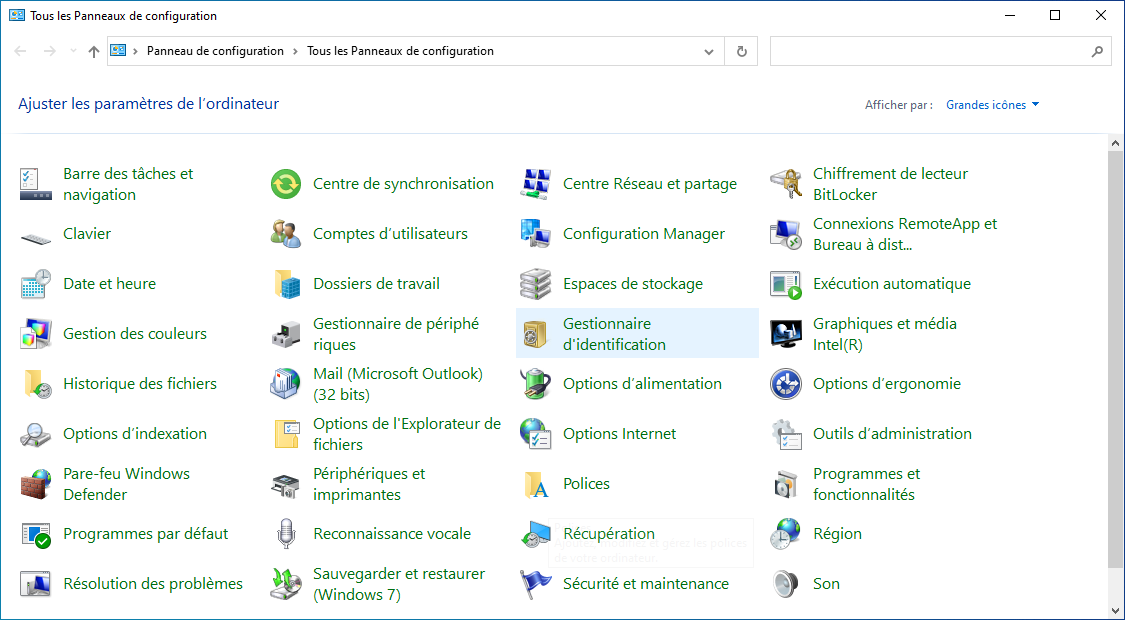Open the Périphériques et imprimantes icon
Screen dimensions: 1125x620
[286, 484]
